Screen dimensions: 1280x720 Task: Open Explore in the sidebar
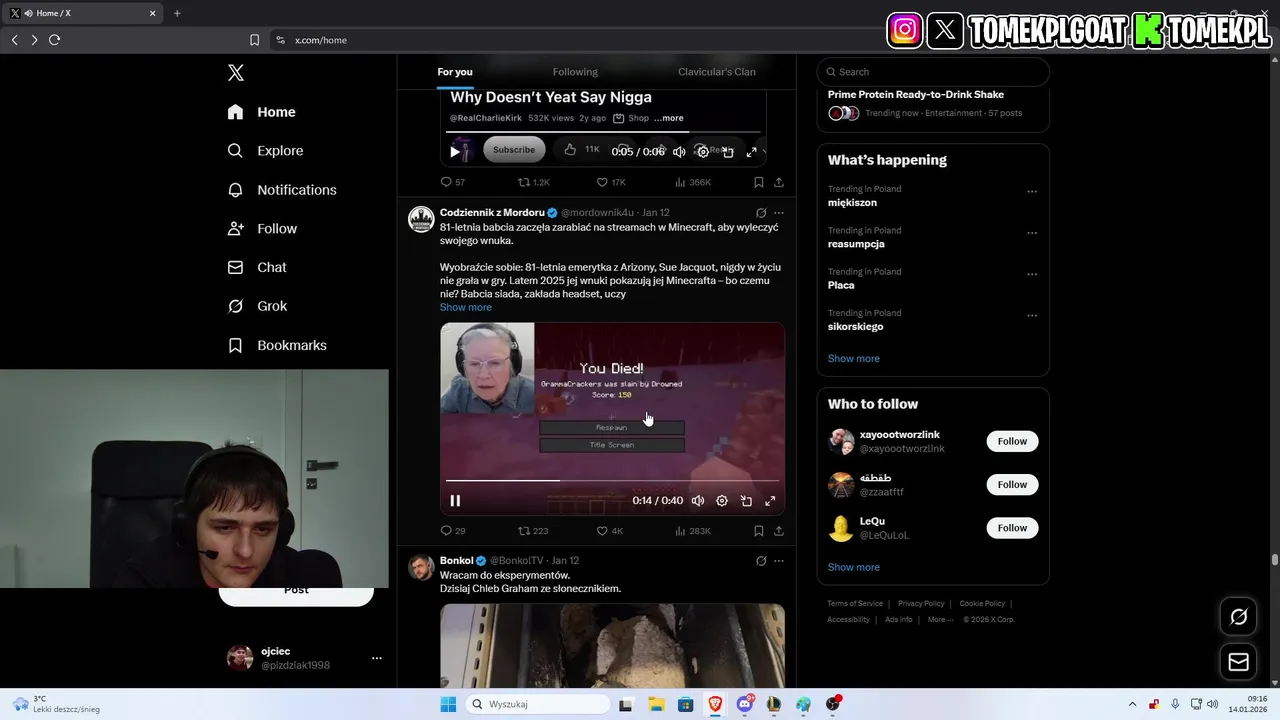coord(266,151)
